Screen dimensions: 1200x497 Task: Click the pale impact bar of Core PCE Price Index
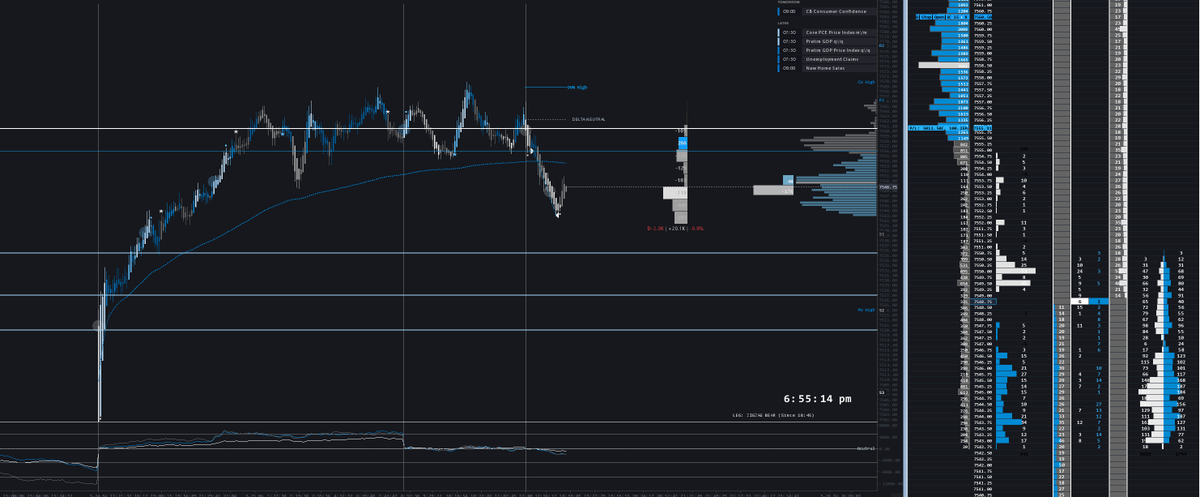[779, 33]
